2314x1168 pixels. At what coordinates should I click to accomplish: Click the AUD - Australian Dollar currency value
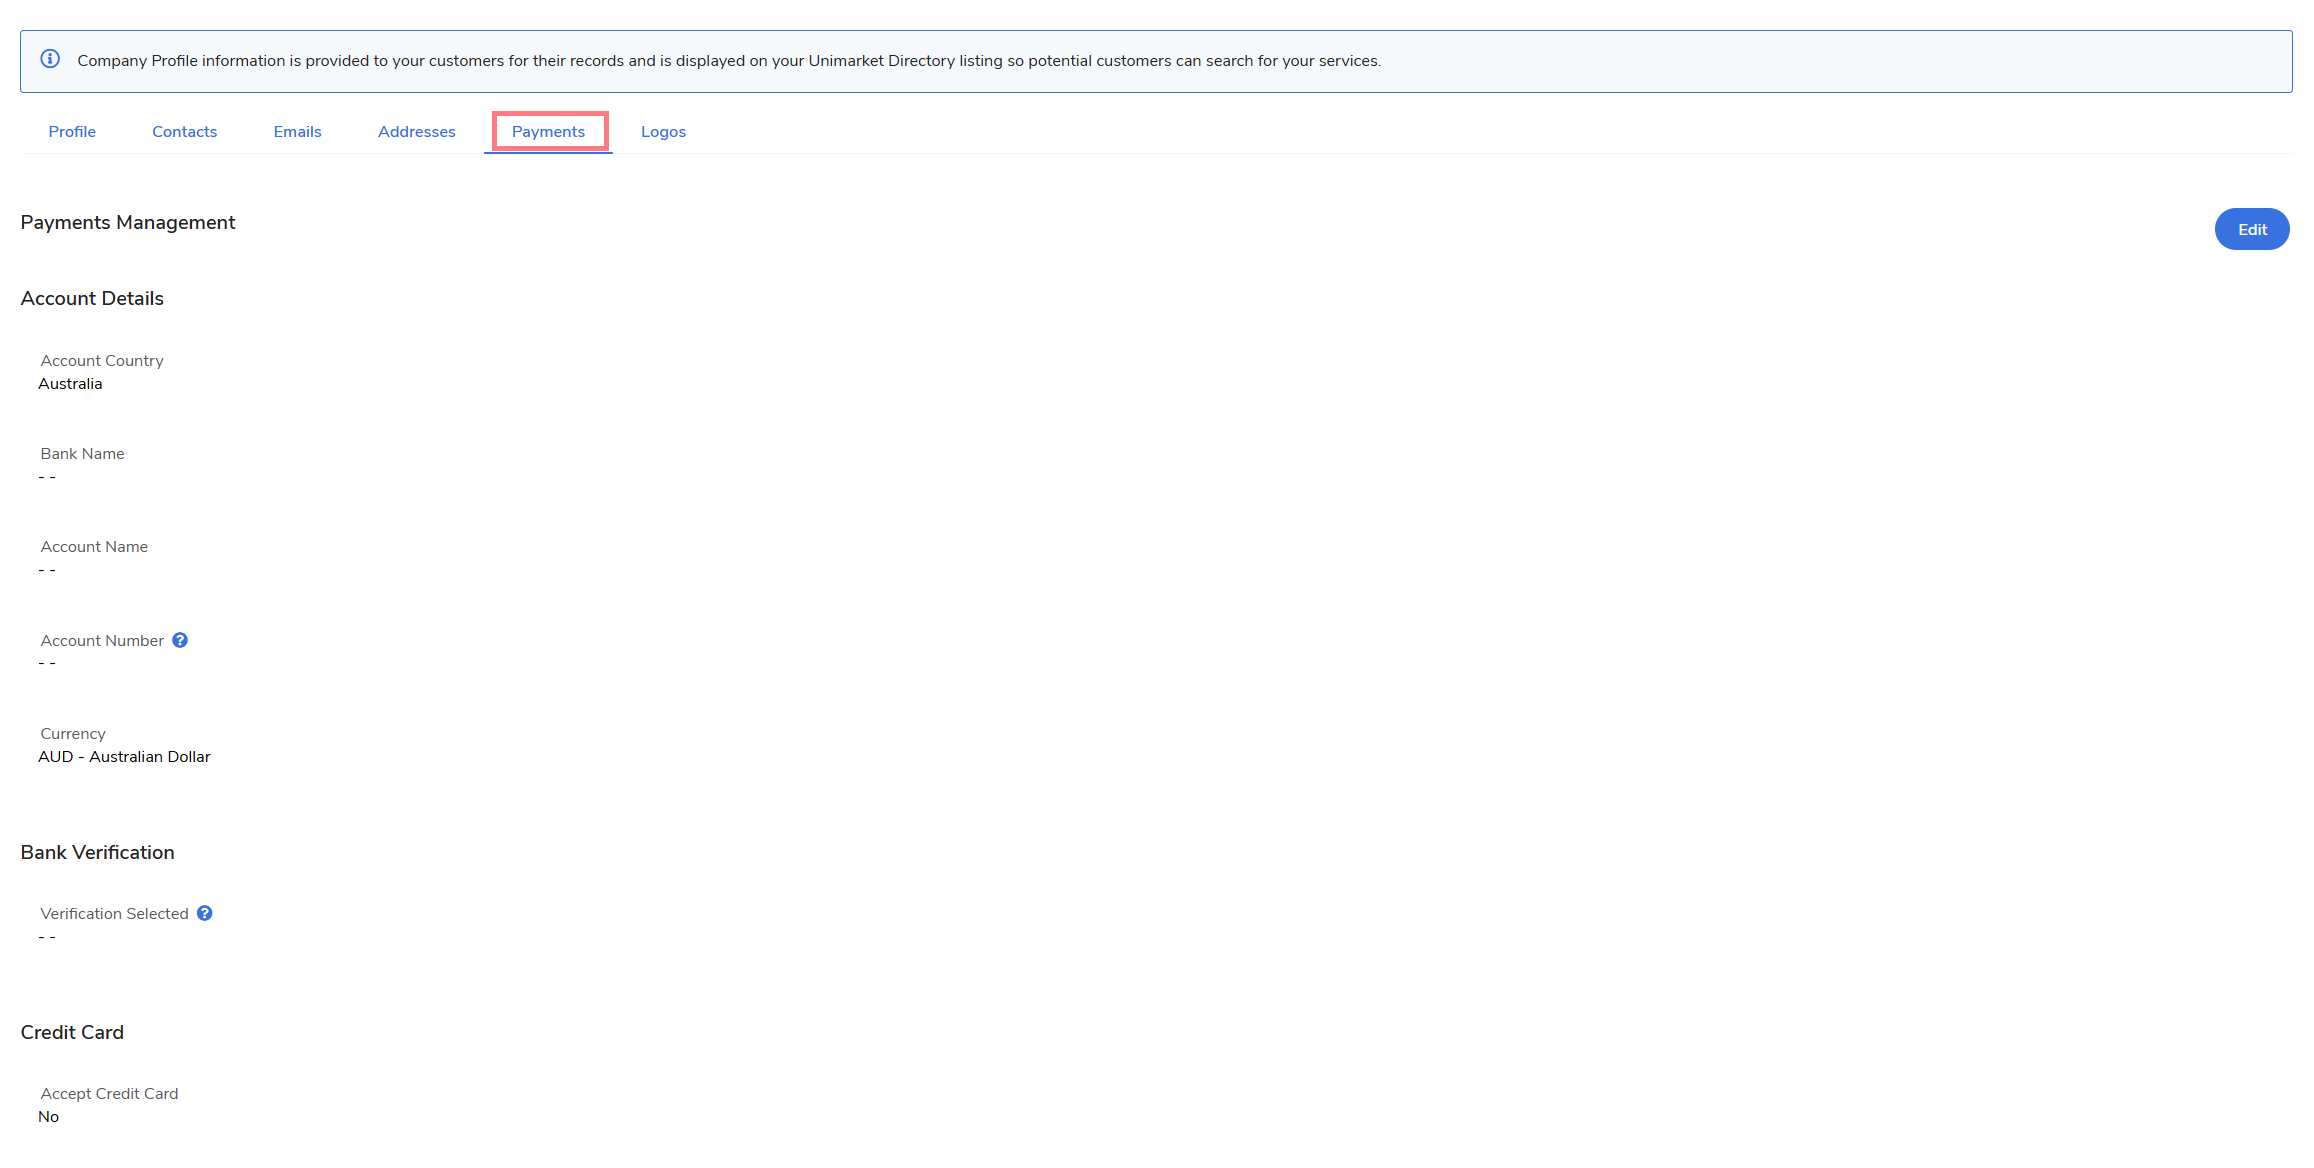click(124, 757)
